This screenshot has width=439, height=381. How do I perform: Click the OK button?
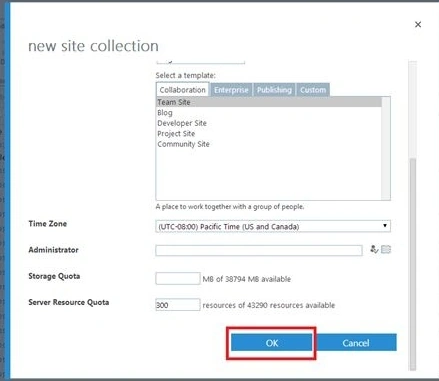pyautogui.click(x=272, y=343)
